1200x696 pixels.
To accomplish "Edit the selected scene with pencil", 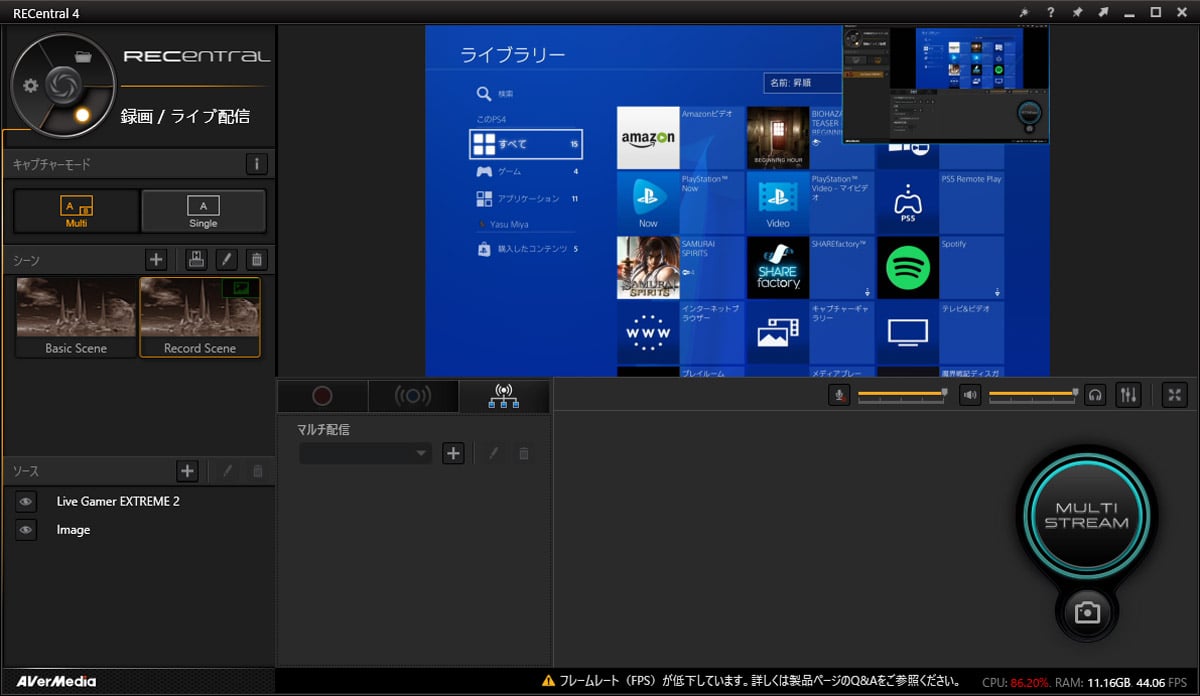I will coord(227,260).
